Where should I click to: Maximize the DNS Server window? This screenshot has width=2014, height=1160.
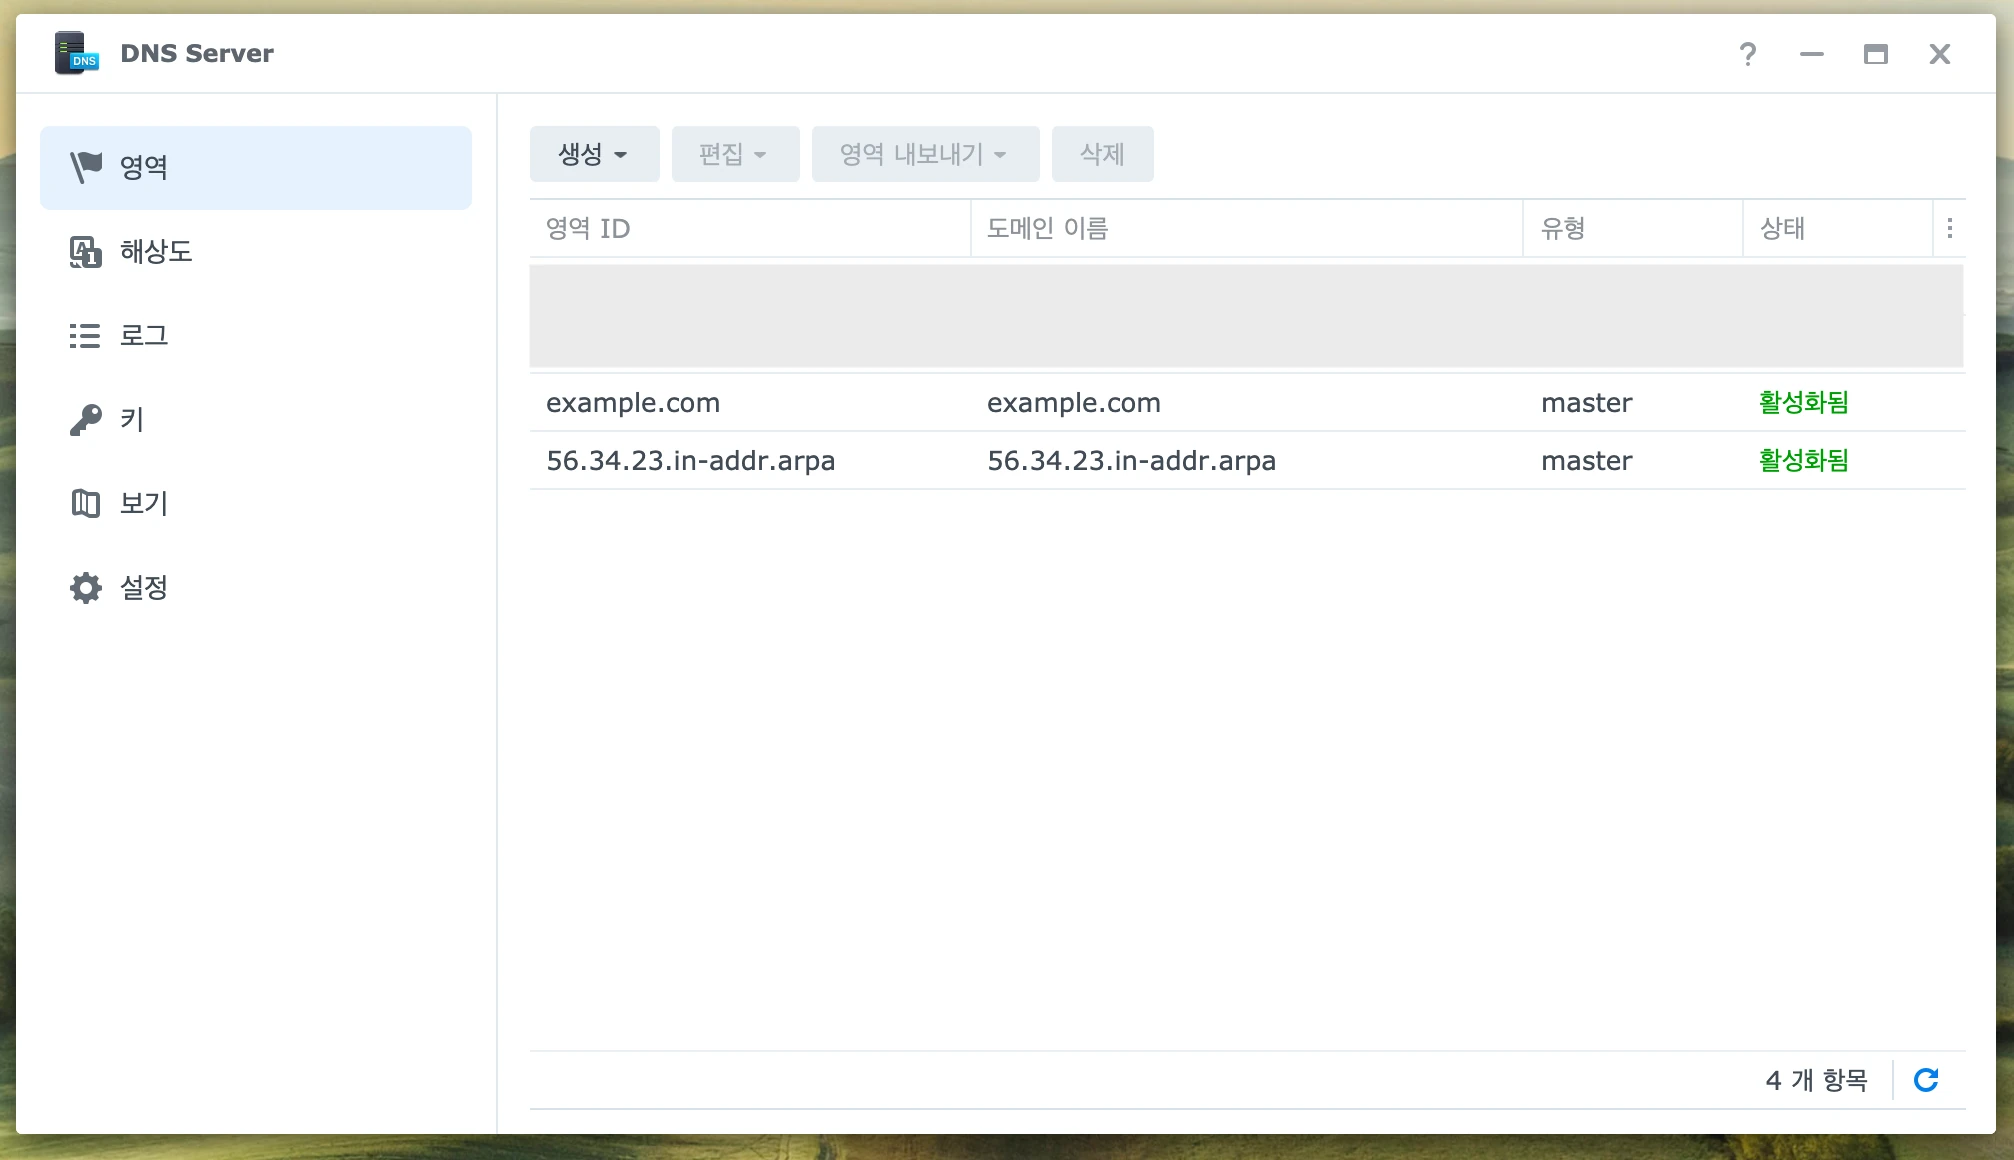coord(1875,54)
